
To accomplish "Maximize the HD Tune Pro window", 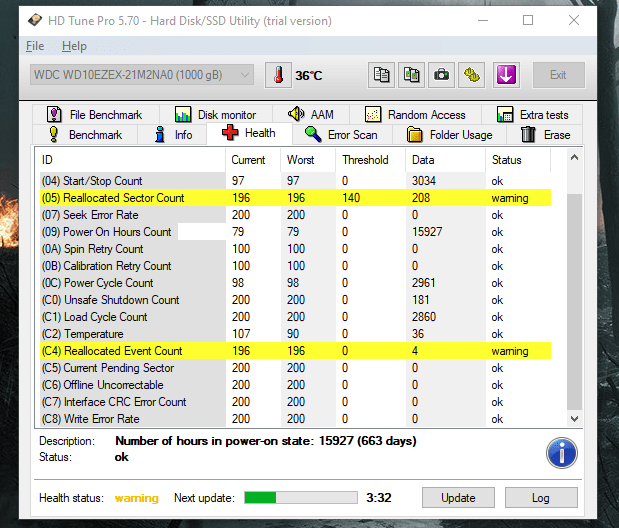I will pyautogui.click(x=528, y=20).
